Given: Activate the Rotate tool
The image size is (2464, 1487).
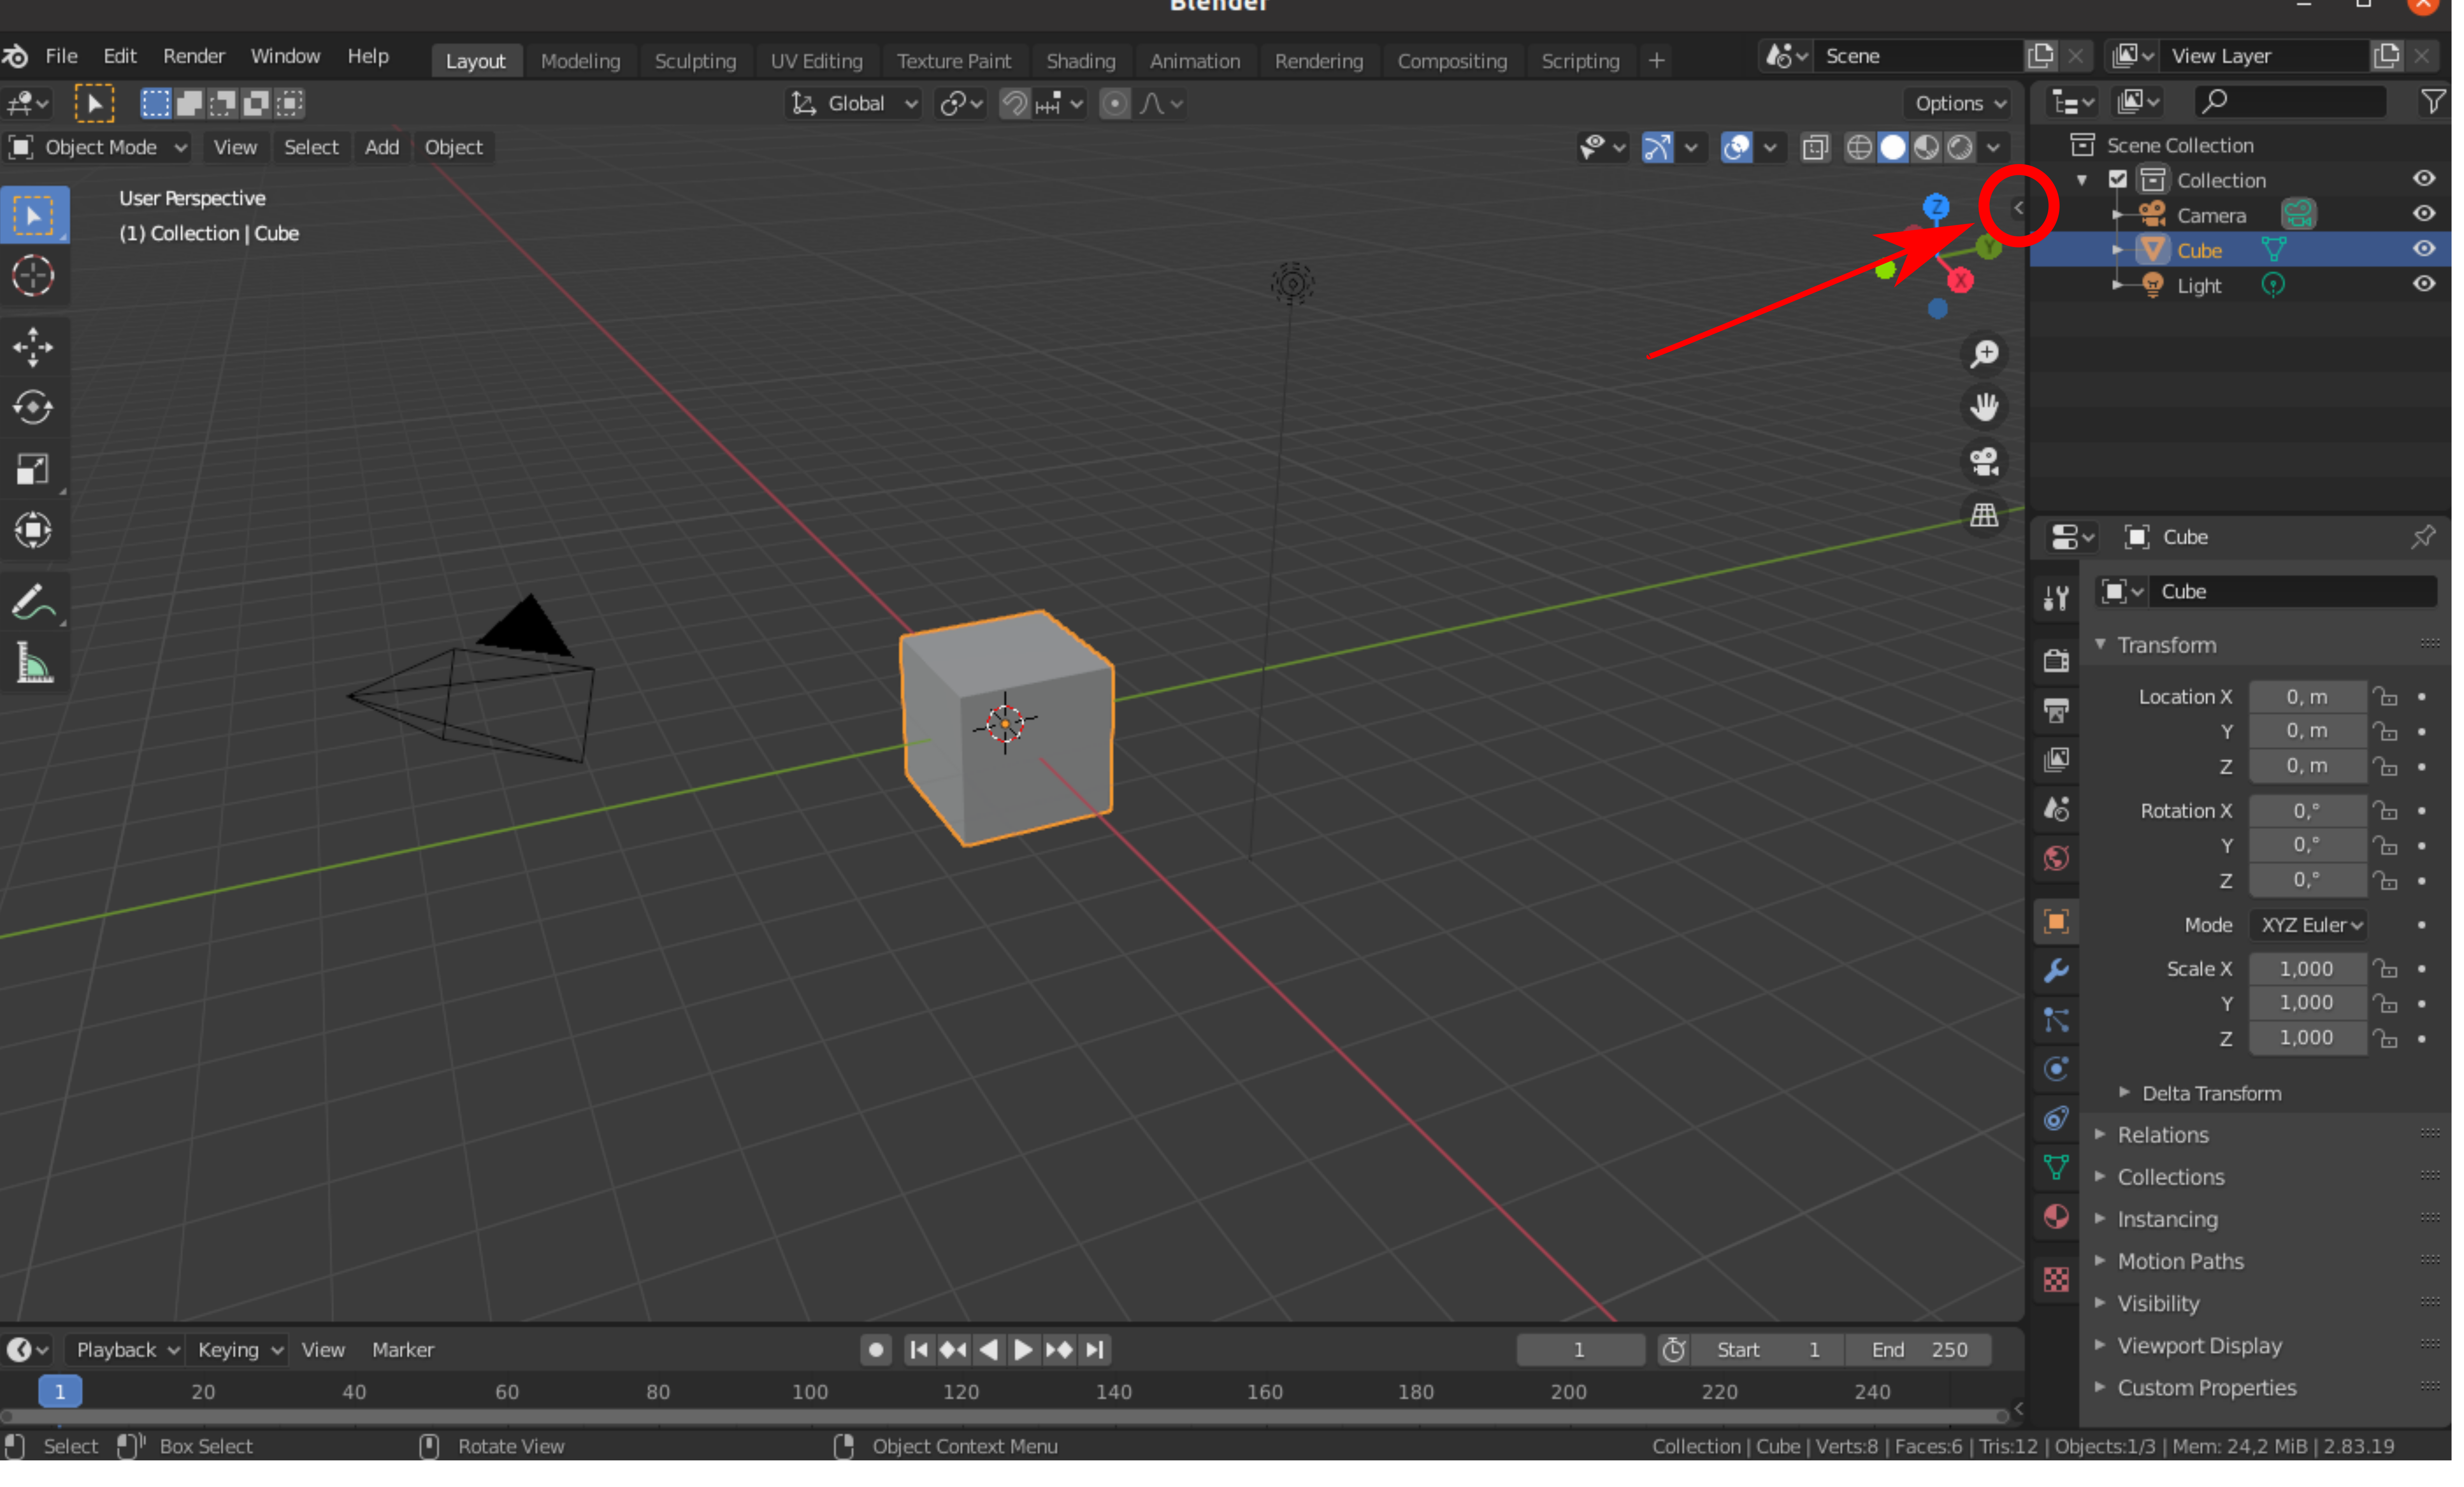Looking at the screenshot, I should click(x=33, y=408).
